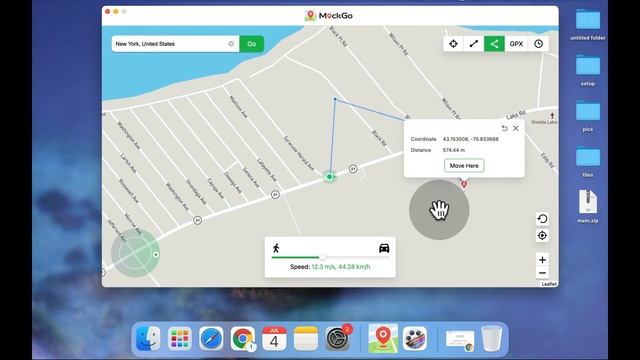Open Notes from the dock
The height and width of the screenshot is (360, 640).
[306, 338]
